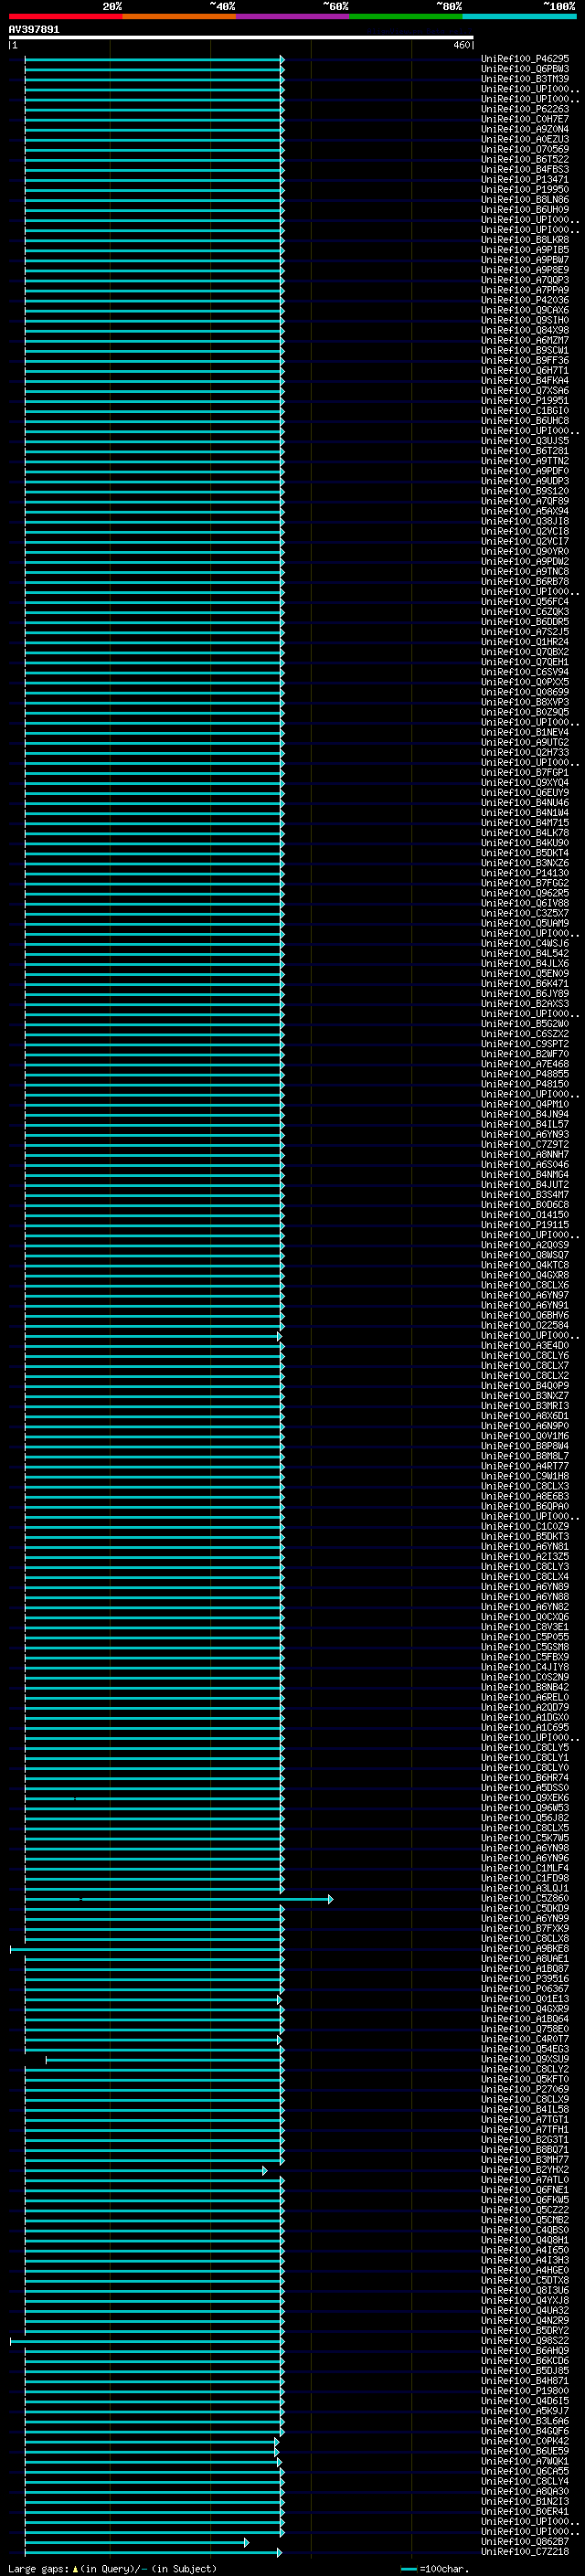The image size is (585, 2576).
Task: Select the UniRef100_P27069 label
Action: pyautogui.click(x=524, y=2089)
